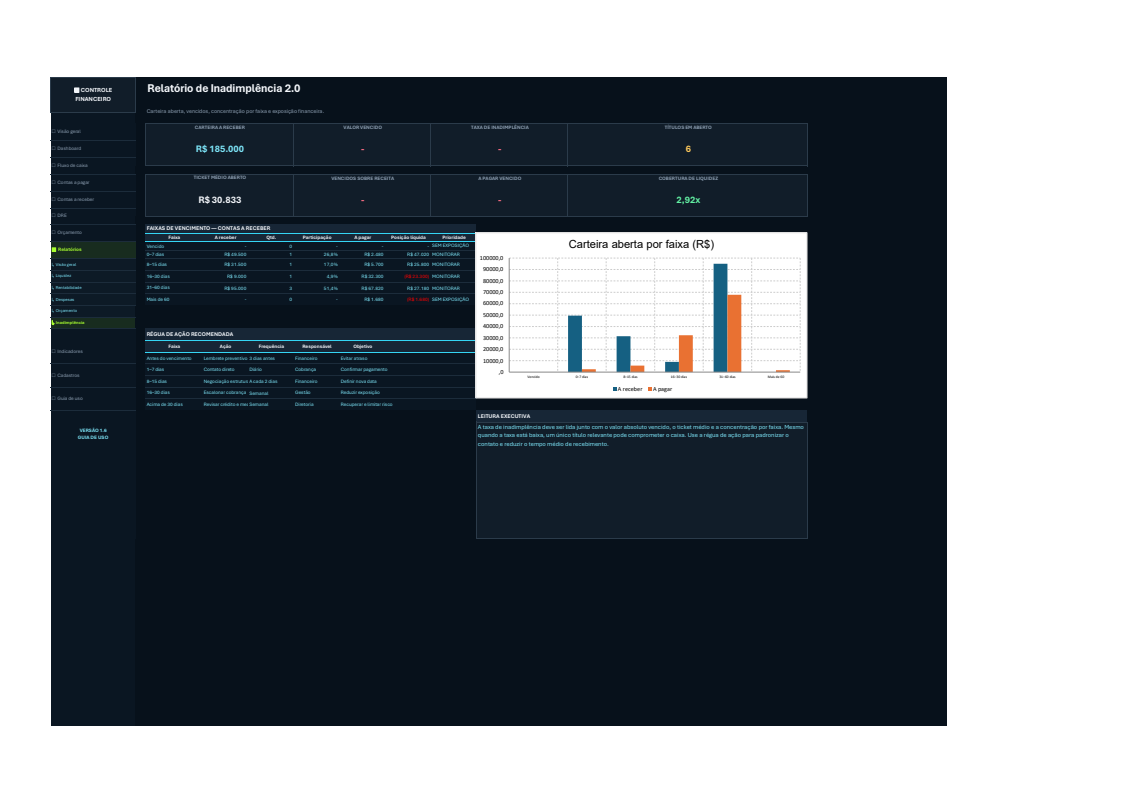Open Cadastros in the sidebar
1137x804 pixels.
point(93,375)
